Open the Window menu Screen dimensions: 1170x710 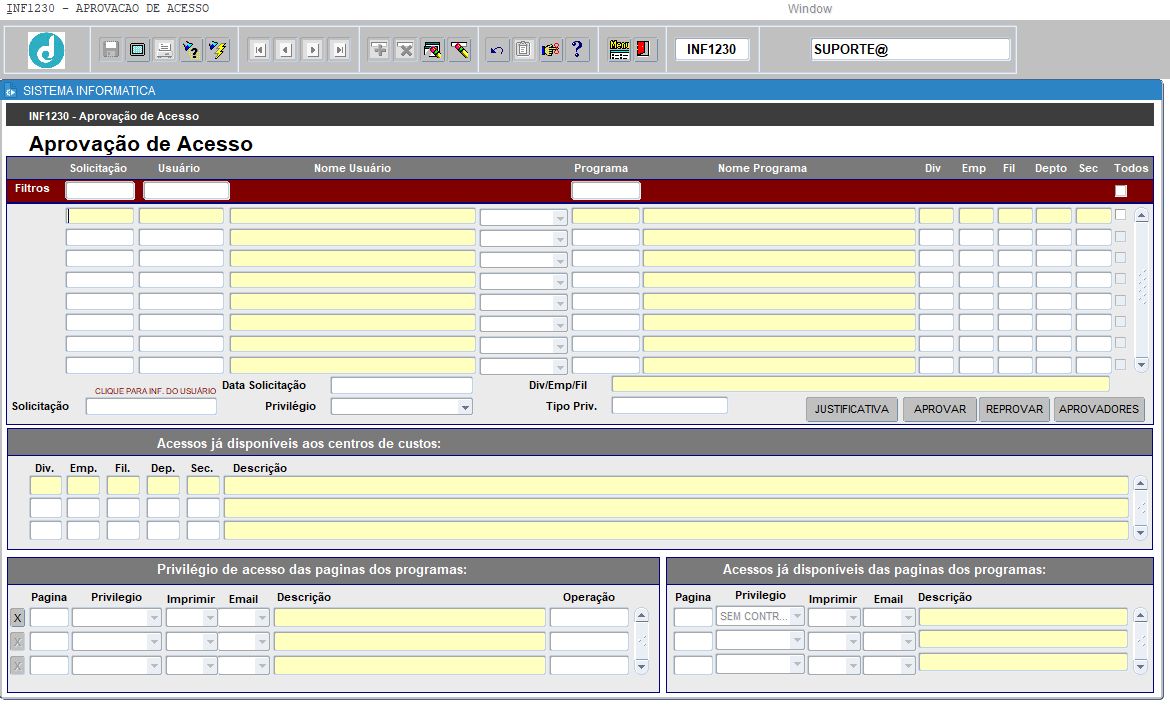810,9
